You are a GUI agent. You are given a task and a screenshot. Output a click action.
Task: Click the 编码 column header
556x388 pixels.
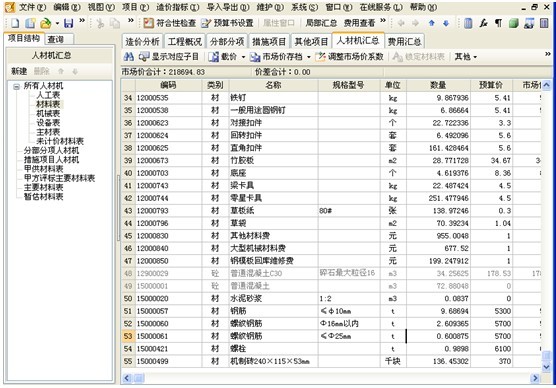pos(168,85)
